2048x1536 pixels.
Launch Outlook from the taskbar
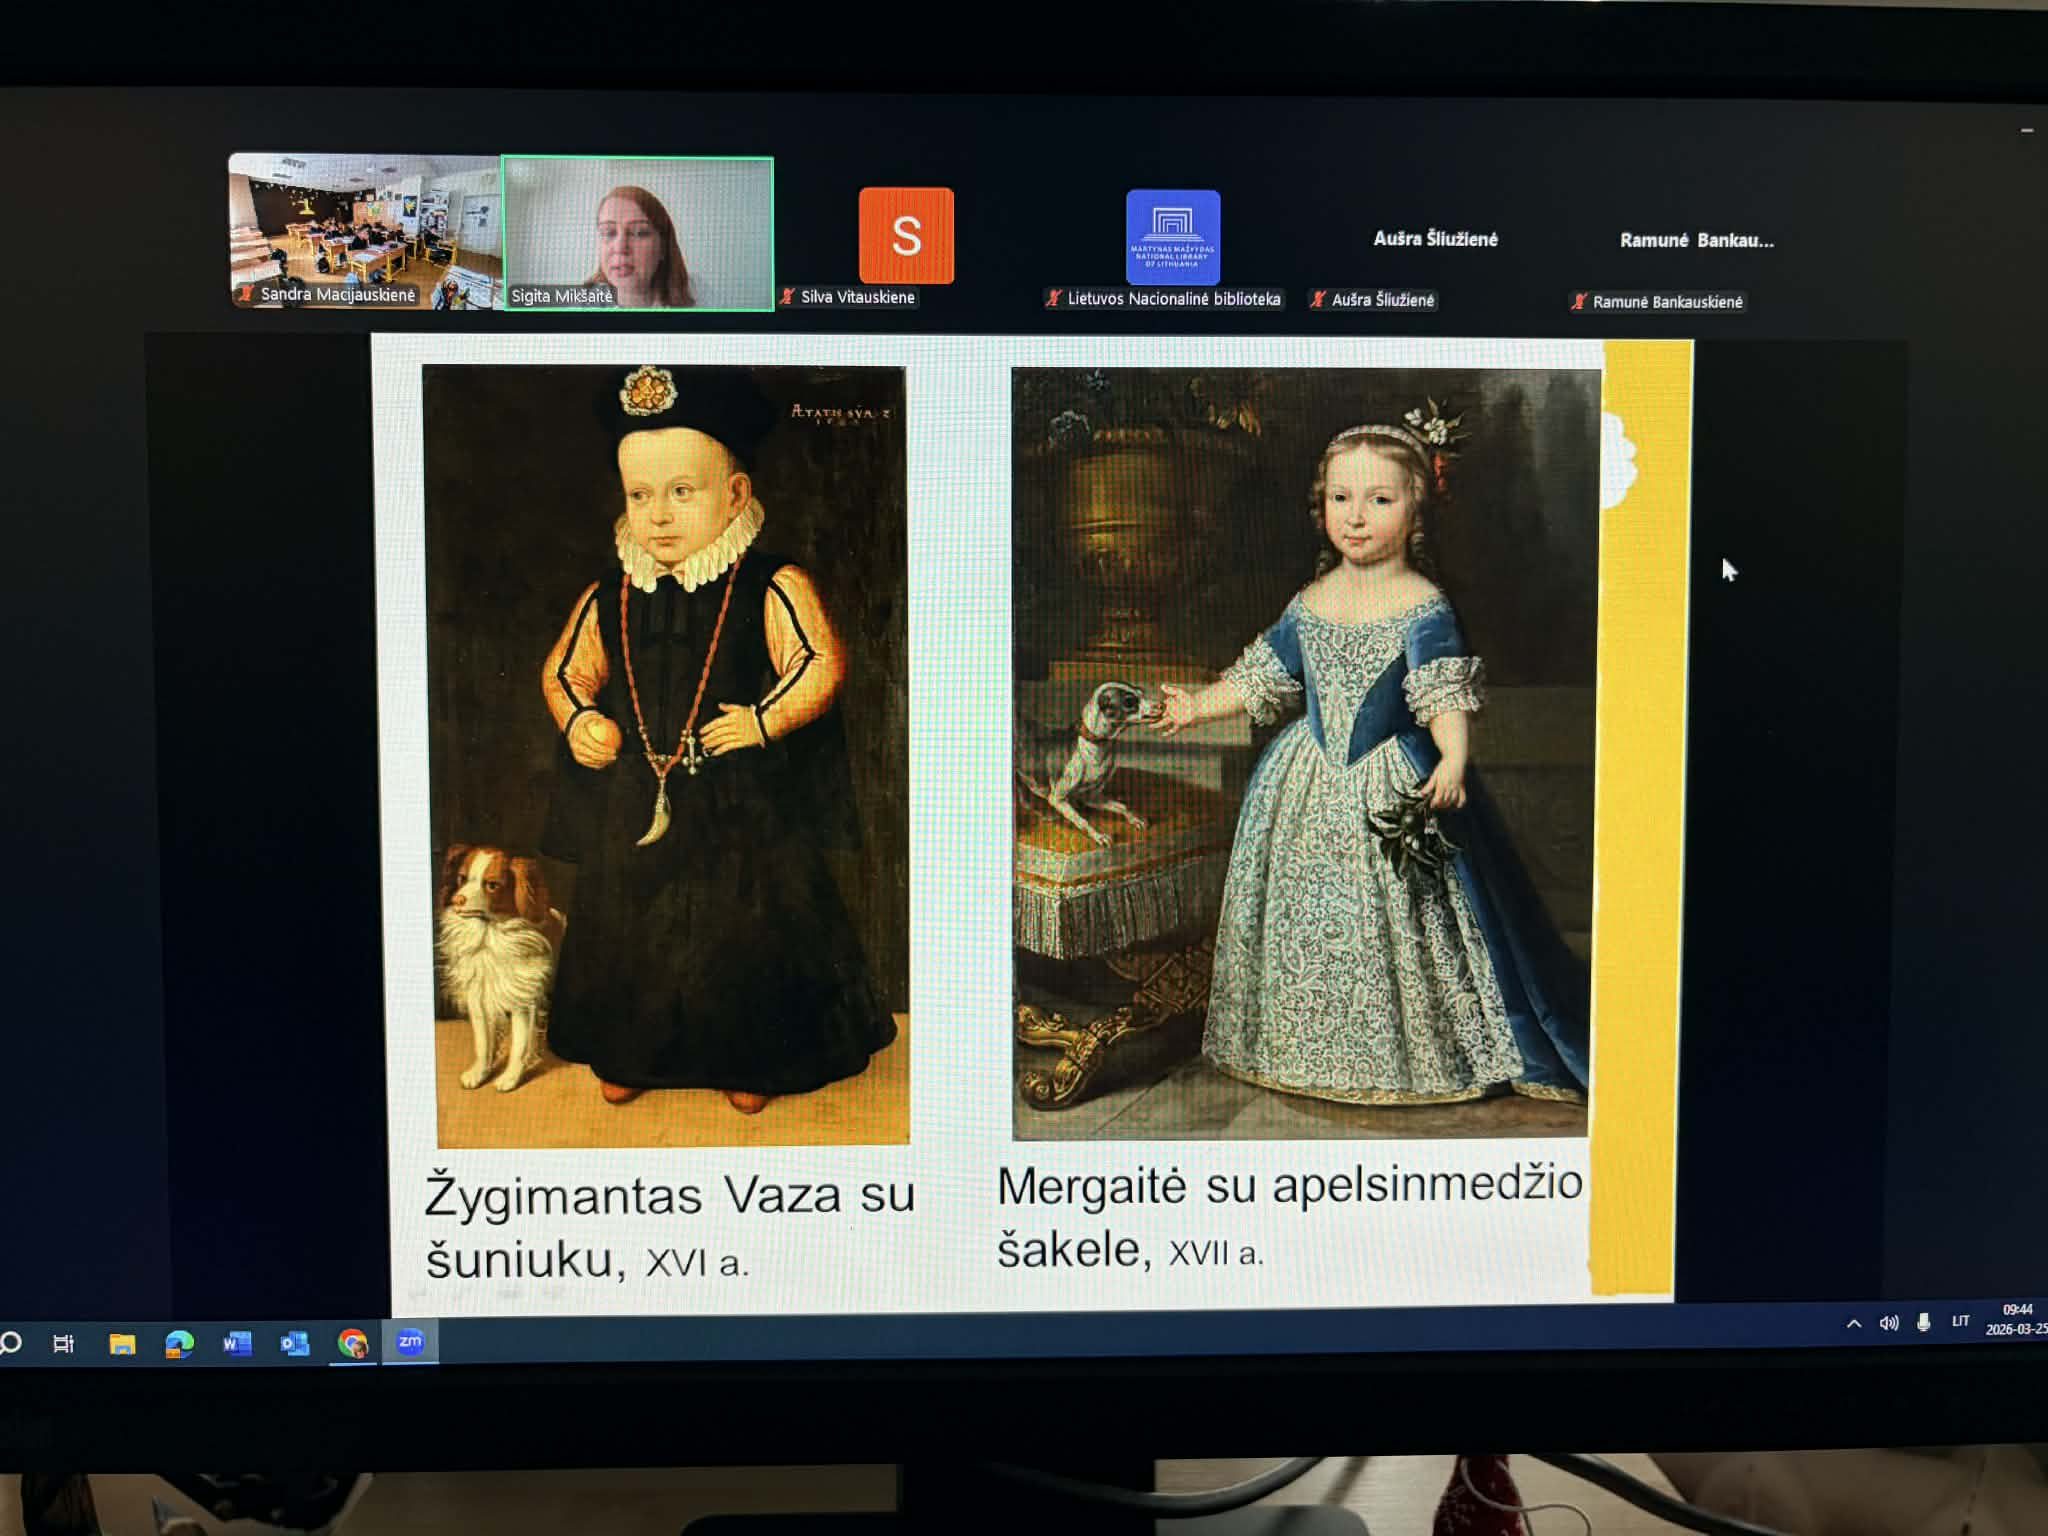(x=296, y=1344)
